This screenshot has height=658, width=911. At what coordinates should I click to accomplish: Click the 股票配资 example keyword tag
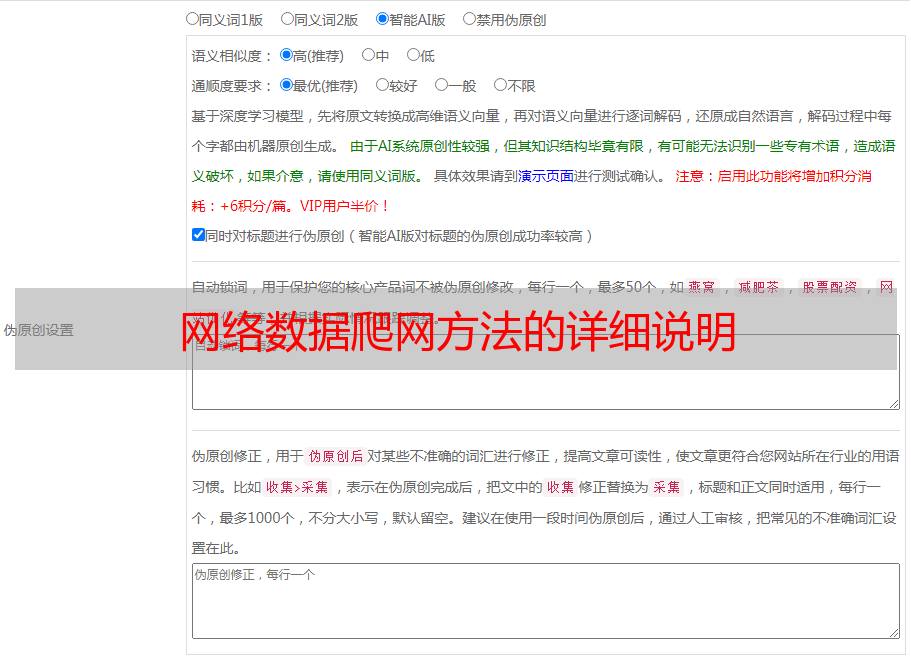pos(830,287)
